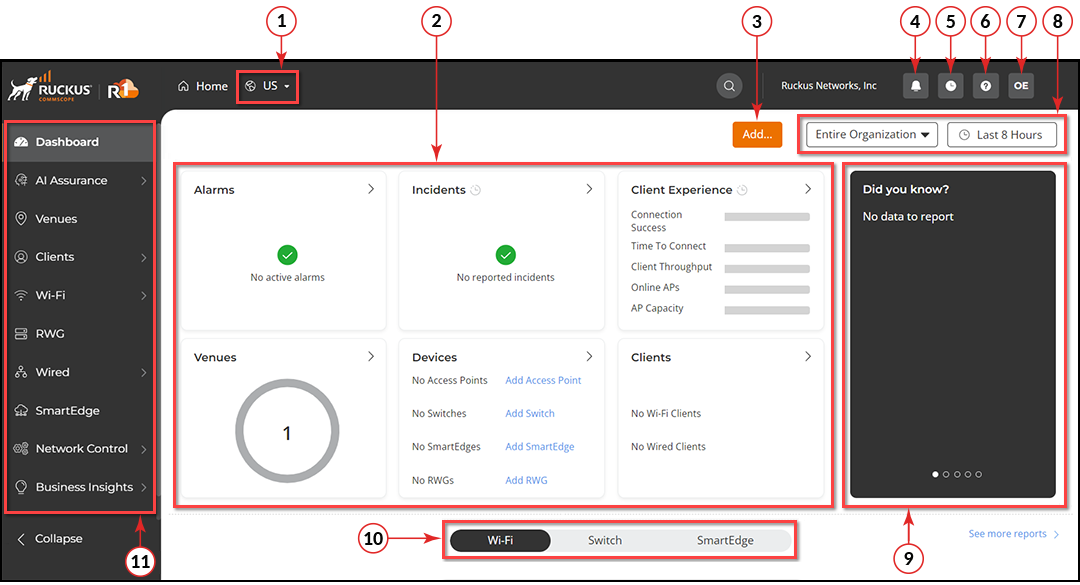The height and width of the screenshot is (585, 1080).
Task: Click the clock icon beside Incidents
Action: tap(475, 190)
